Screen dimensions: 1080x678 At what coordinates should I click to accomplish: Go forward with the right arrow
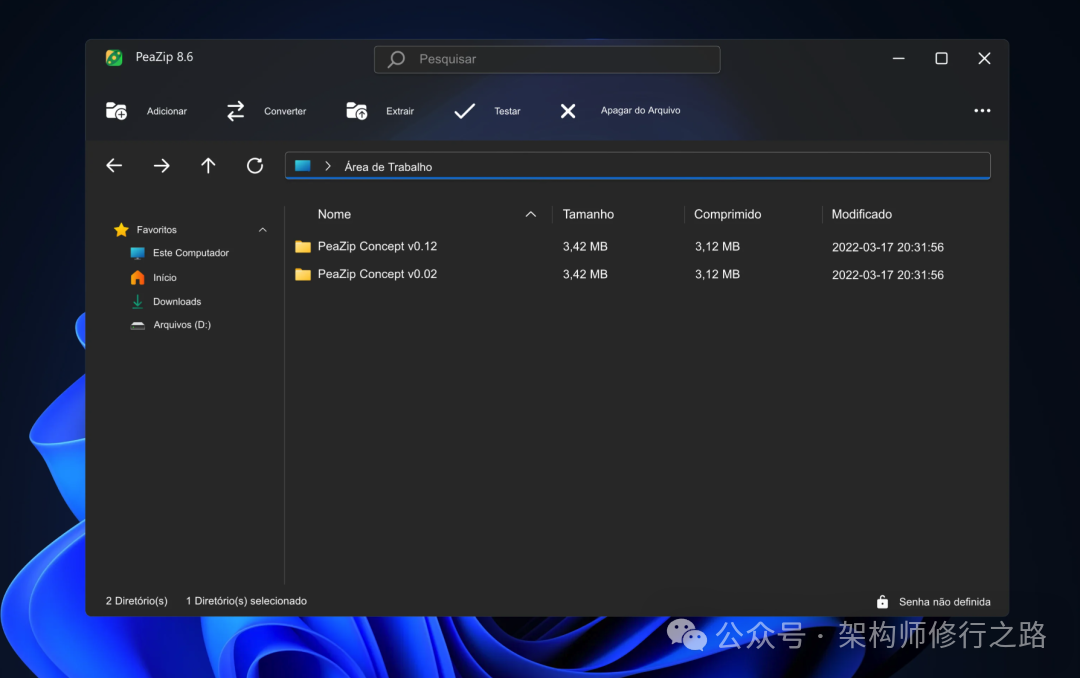161,166
